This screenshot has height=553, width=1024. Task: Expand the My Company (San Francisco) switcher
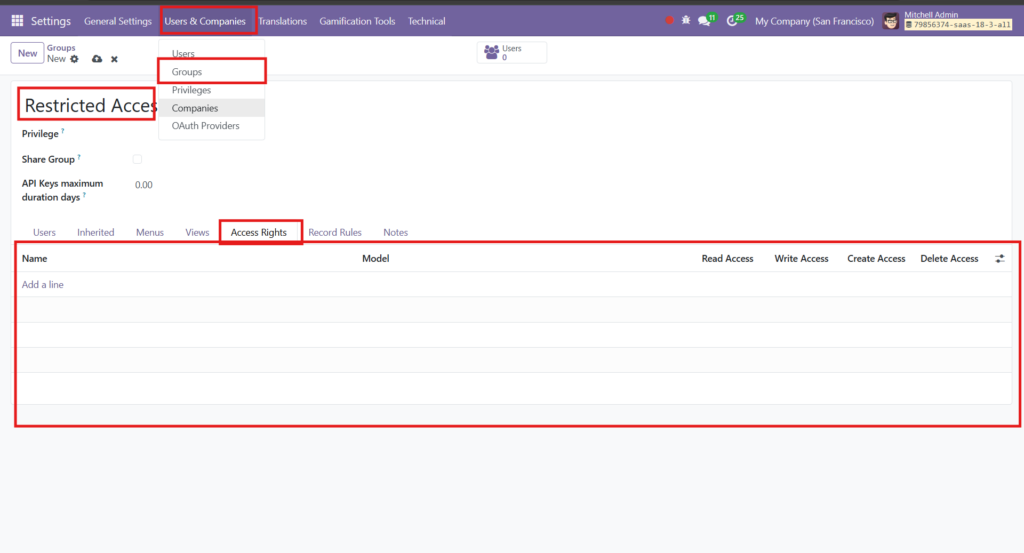814,21
